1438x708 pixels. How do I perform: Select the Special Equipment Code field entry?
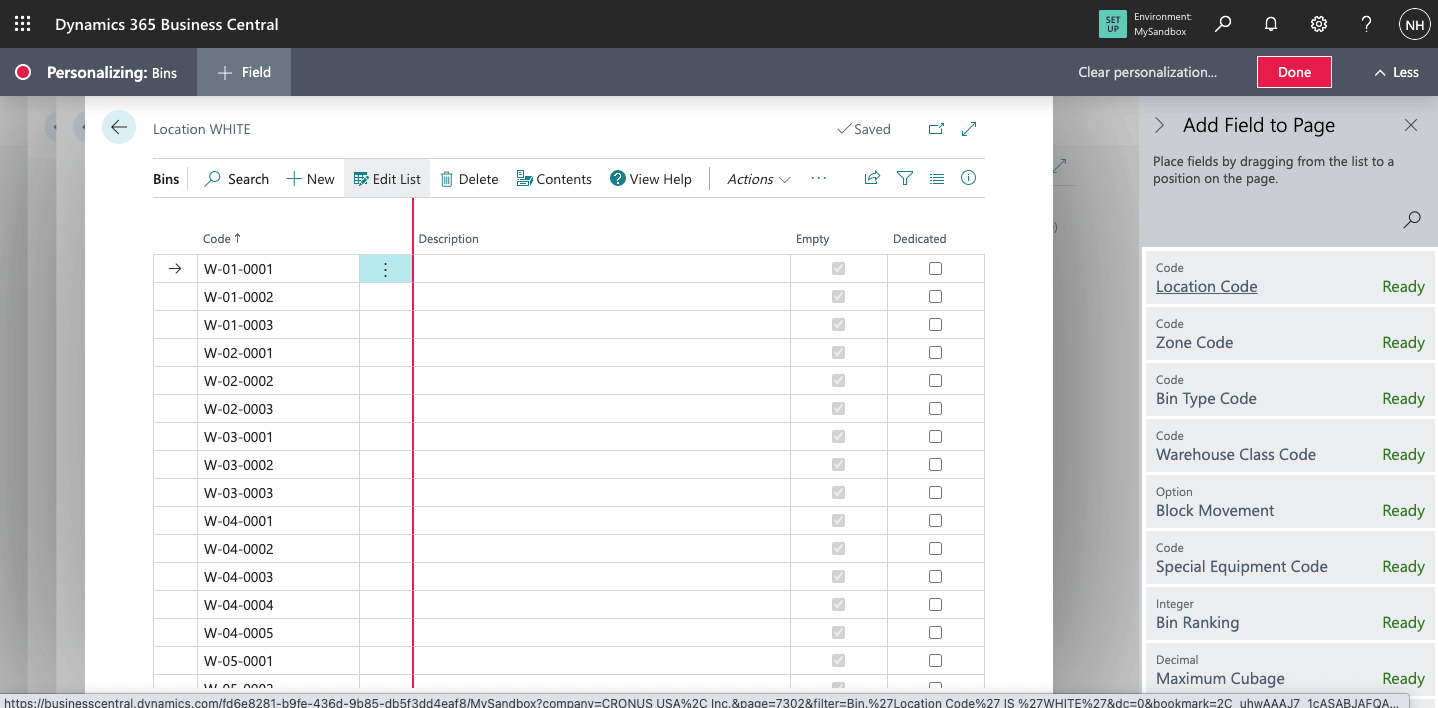click(x=1290, y=556)
